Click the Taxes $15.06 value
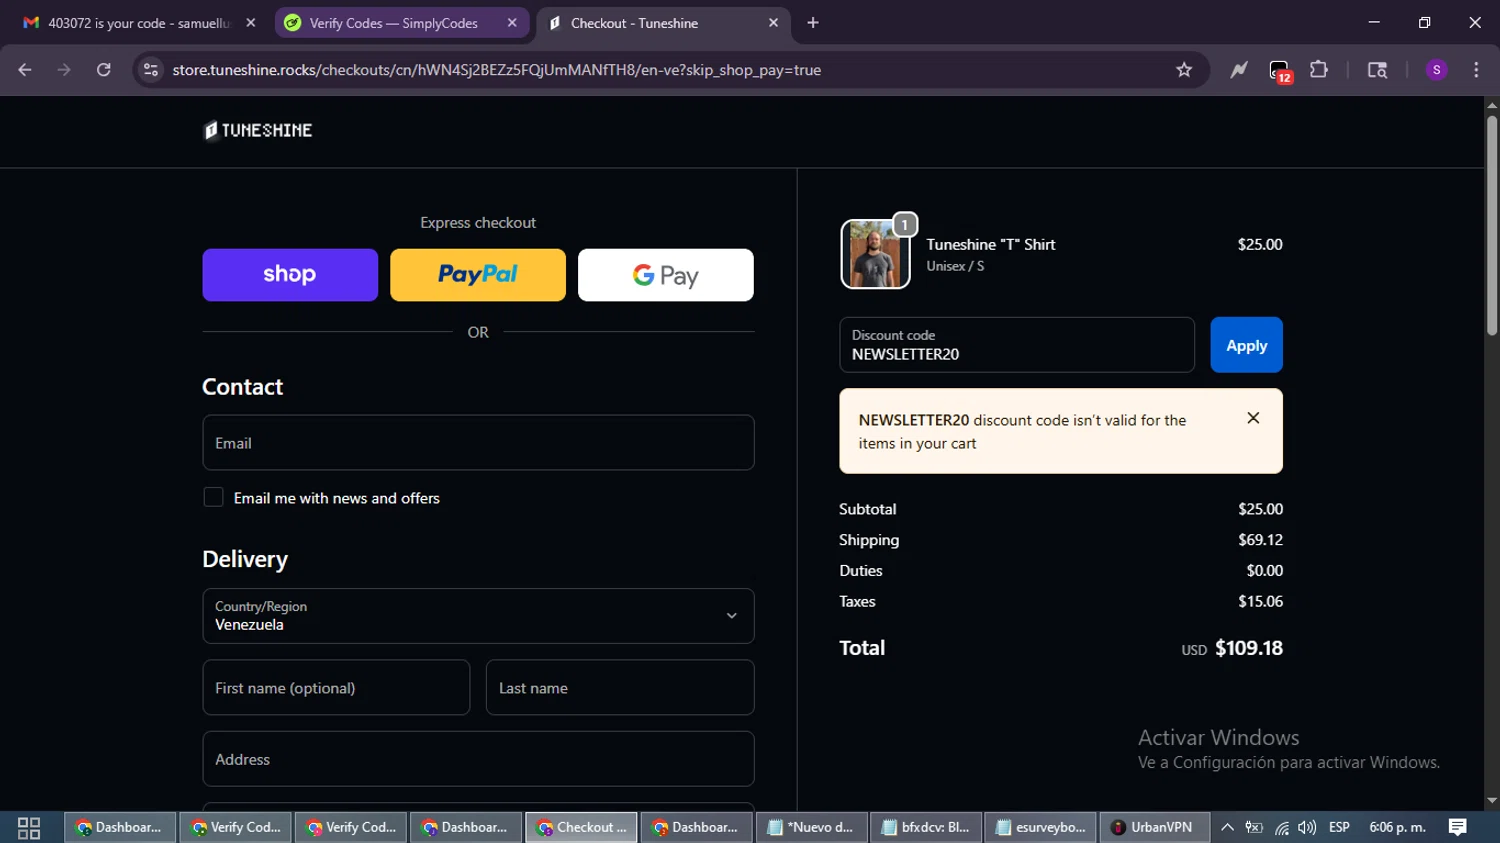This screenshot has height=843, width=1500. [x=1260, y=601]
